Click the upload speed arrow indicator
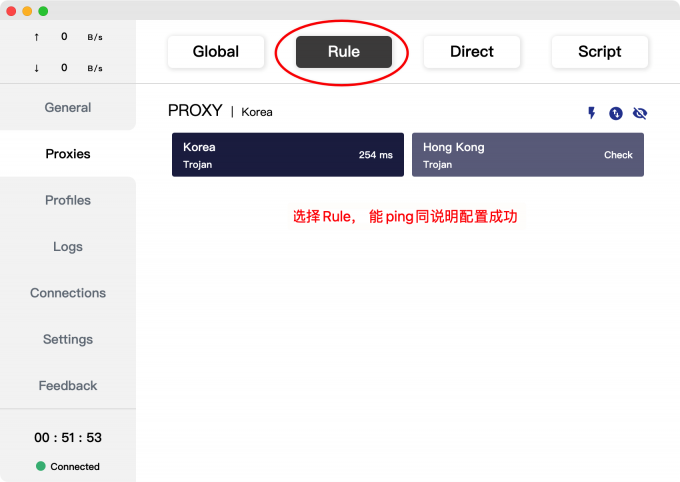The width and height of the screenshot is (680, 482). point(36,37)
